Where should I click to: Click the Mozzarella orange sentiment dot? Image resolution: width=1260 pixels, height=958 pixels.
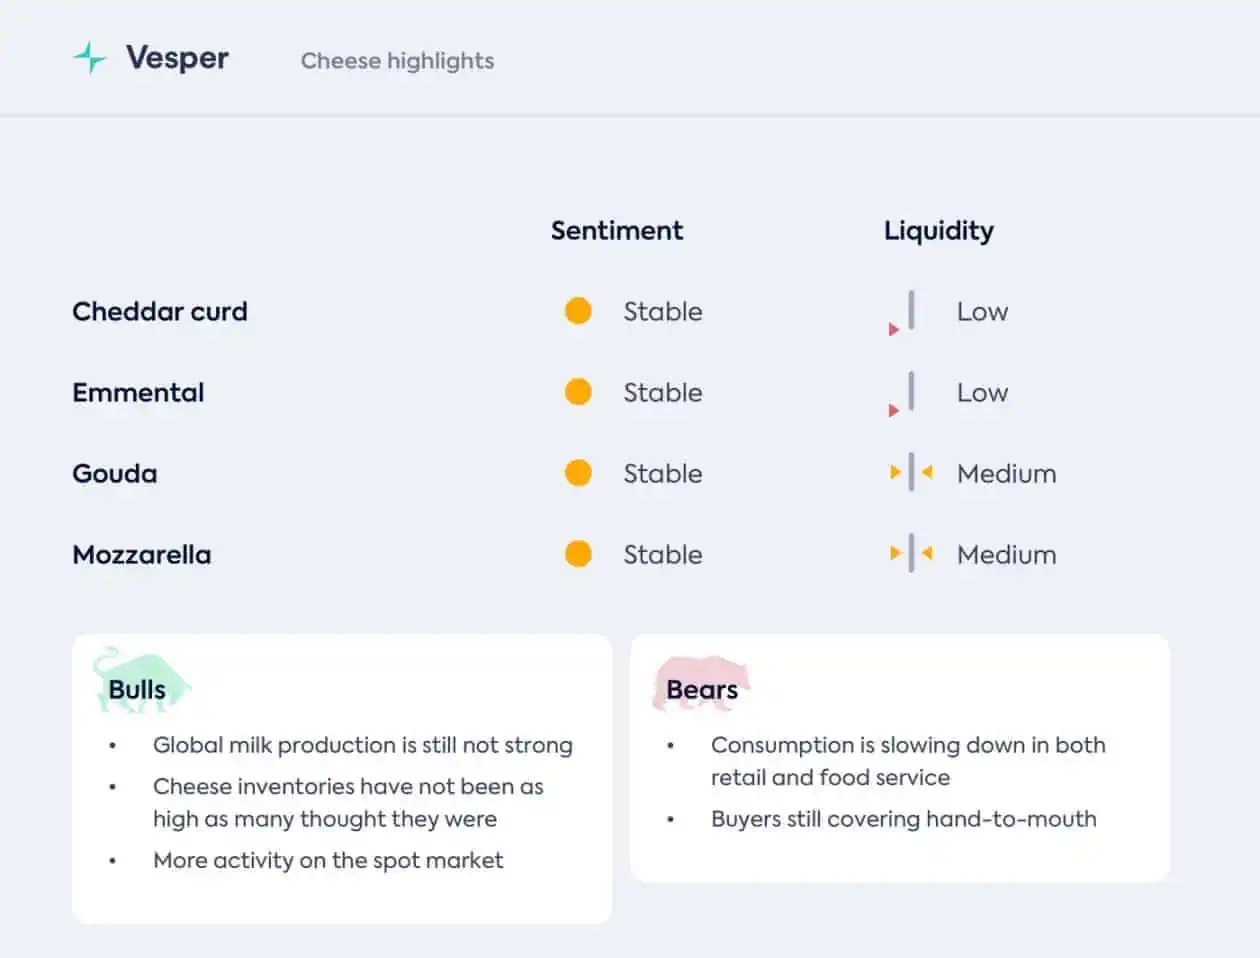(578, 554)
